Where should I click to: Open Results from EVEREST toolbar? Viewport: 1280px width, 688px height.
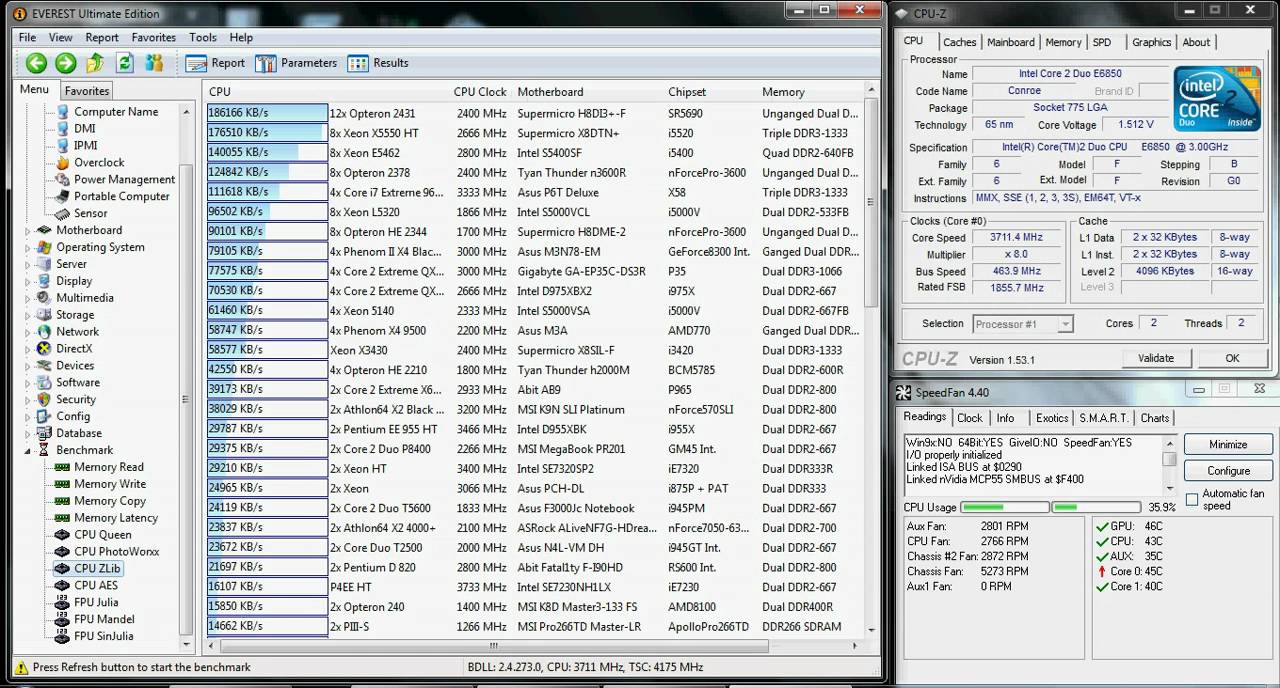pos(378,63)
